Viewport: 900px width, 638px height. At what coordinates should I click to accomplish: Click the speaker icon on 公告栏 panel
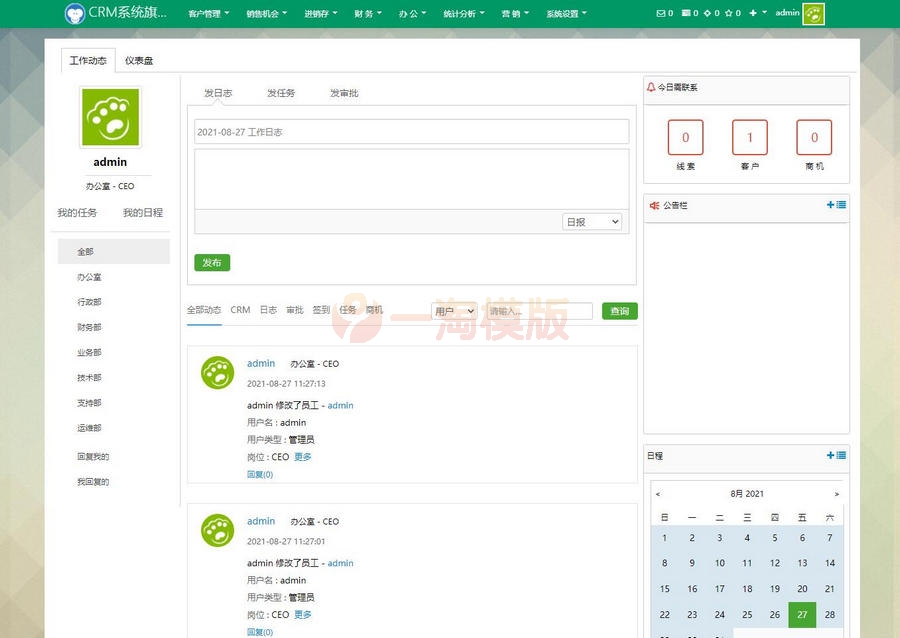tap(655, 205)
